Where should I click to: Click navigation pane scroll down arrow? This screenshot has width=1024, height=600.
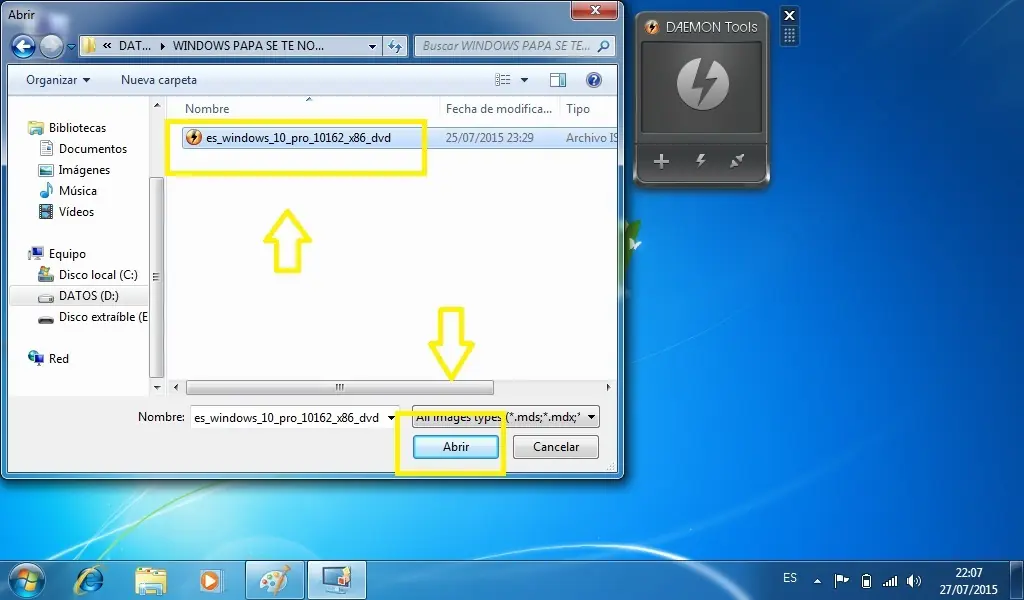(157, 387)
